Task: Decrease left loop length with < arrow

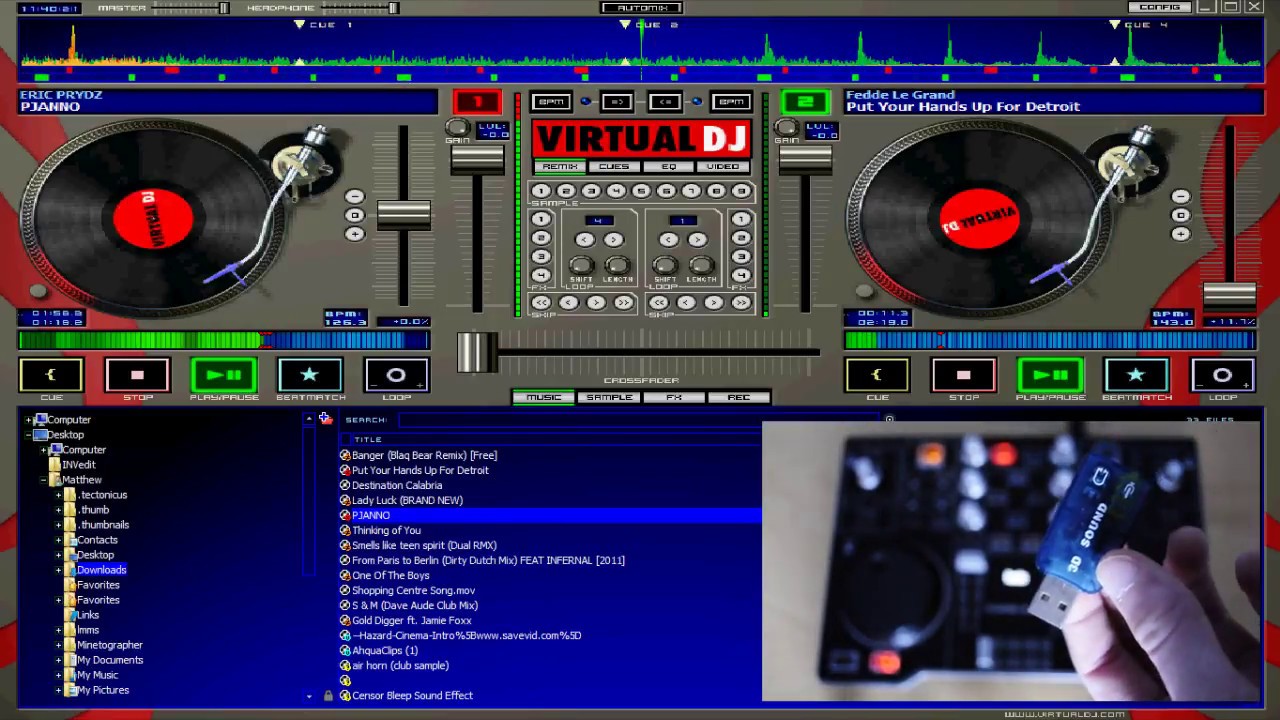Action: tap(585, 239)
